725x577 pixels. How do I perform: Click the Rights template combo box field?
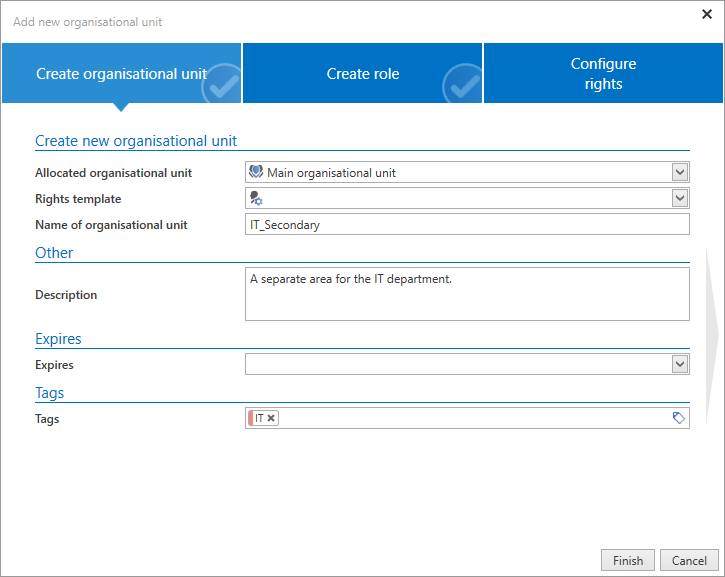click(x=467, y=198)
